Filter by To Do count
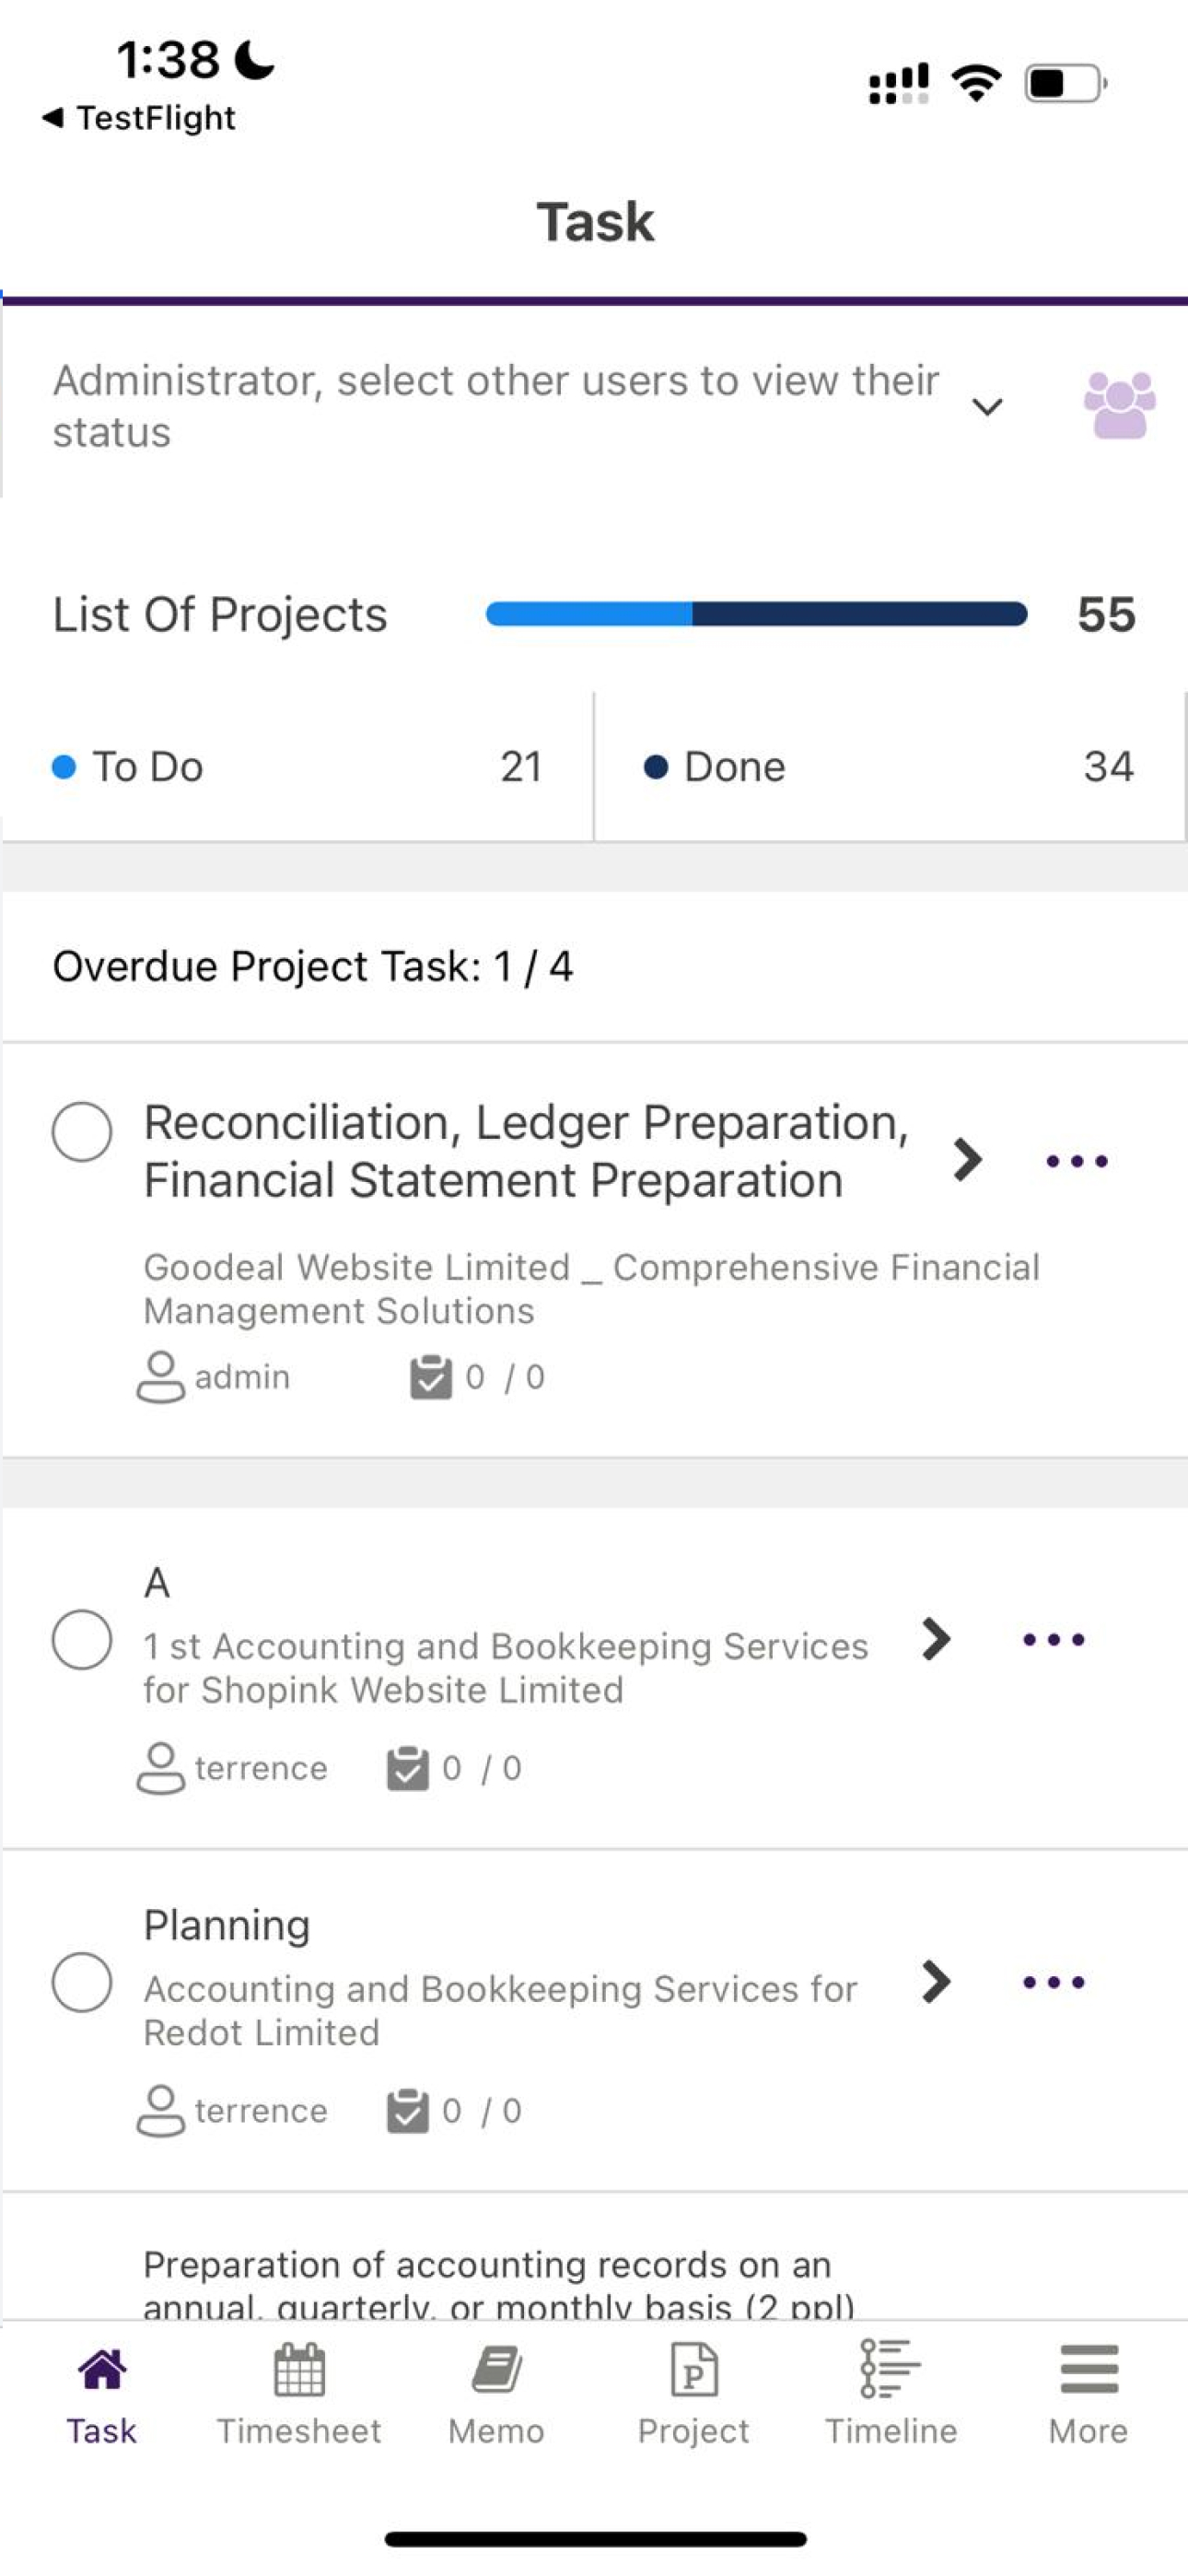Viewport: 1188px width, 2576px height. point(296,767)
